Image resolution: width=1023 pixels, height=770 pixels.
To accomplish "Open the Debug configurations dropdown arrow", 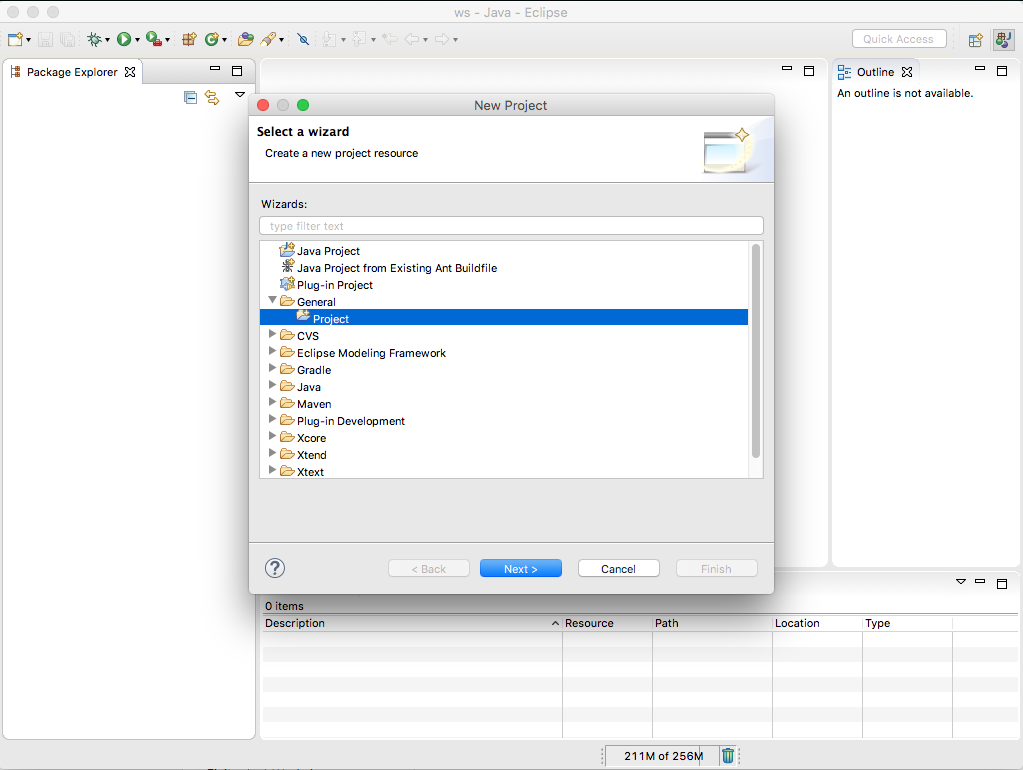I will pyautogui.click(x=107, y=40).
